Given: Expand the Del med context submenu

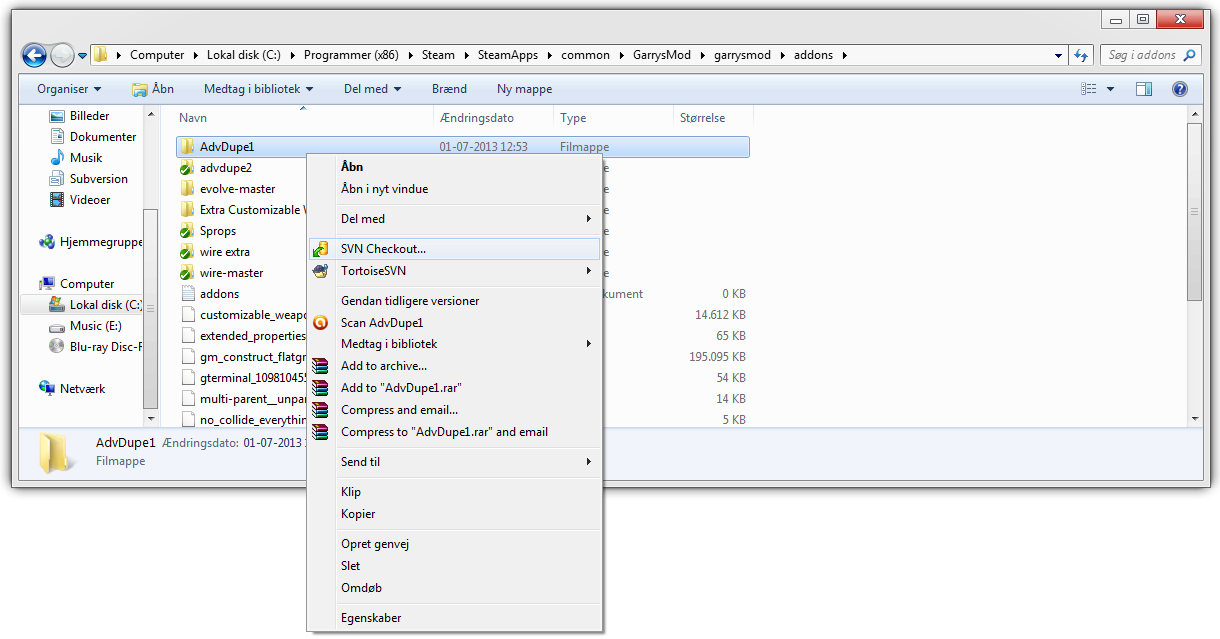Looking at the screenshot, I should 455,219.
